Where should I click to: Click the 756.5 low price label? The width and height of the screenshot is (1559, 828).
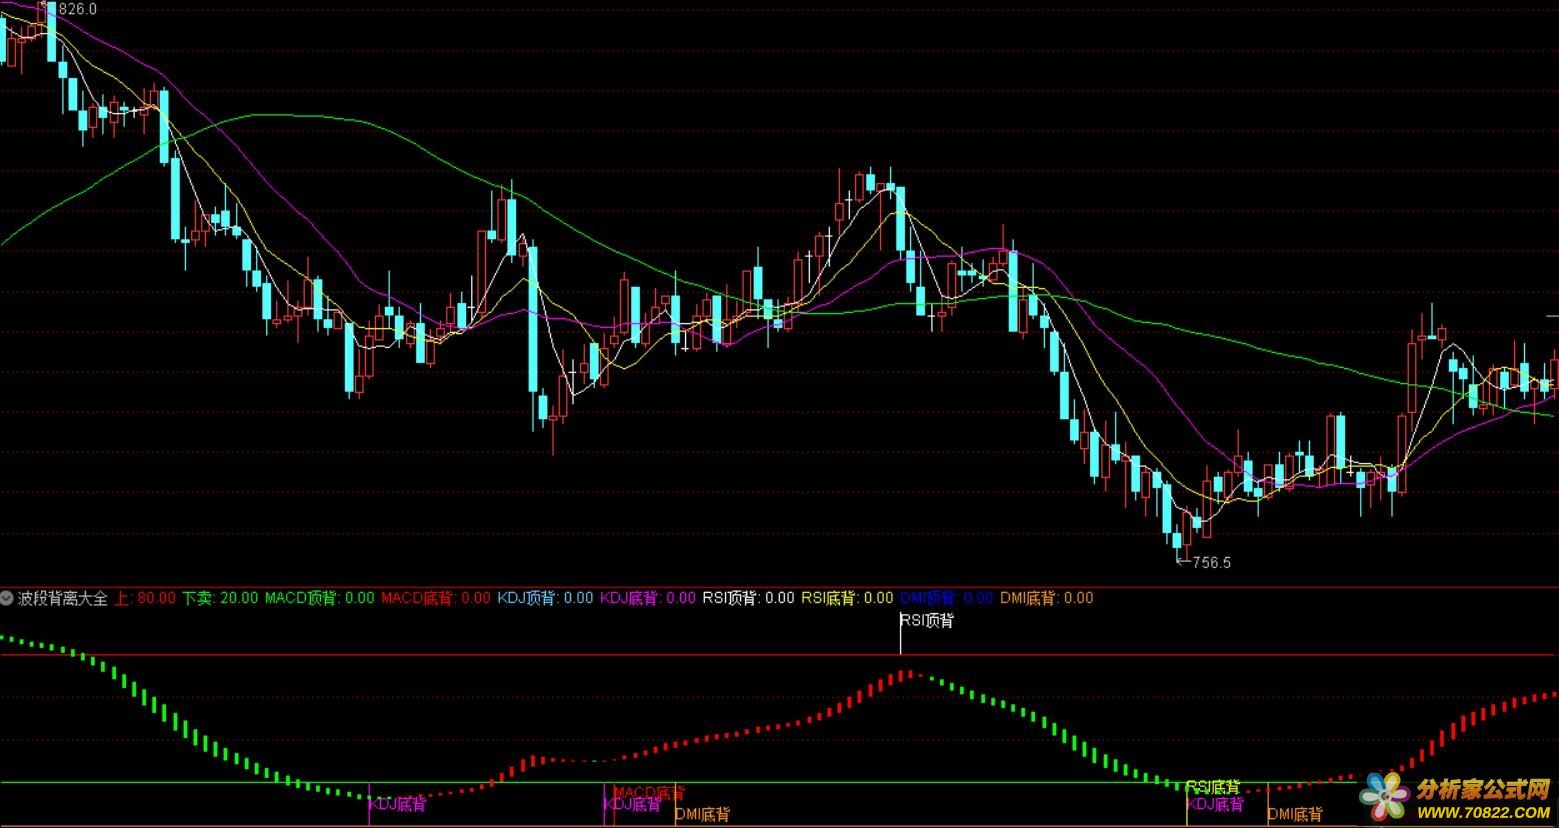[1210, 562]
